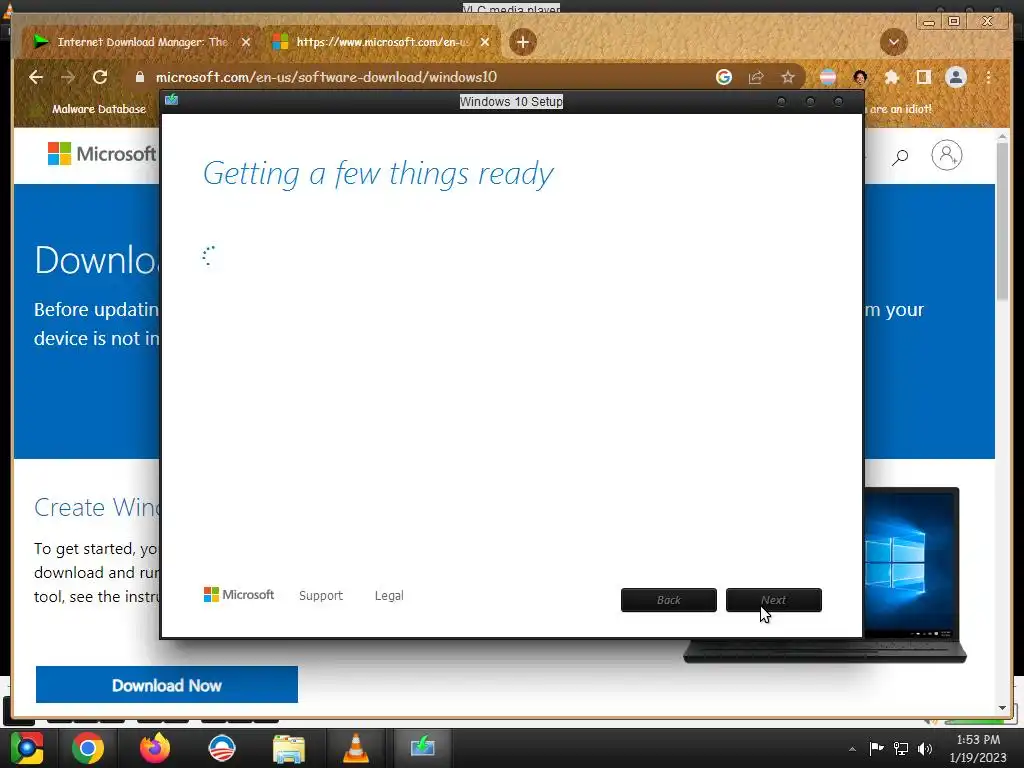The height and width of the screenshot is (768, 1024).
Task: Open the Start menu button
Action: coord(27,748)
